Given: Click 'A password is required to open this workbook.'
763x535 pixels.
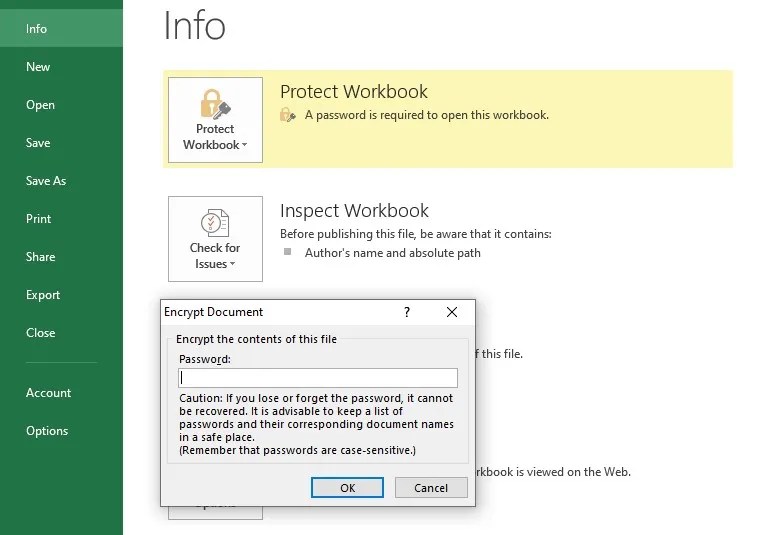Looking at the screenshot, I should pyautogui.click(x=427, y=115).
